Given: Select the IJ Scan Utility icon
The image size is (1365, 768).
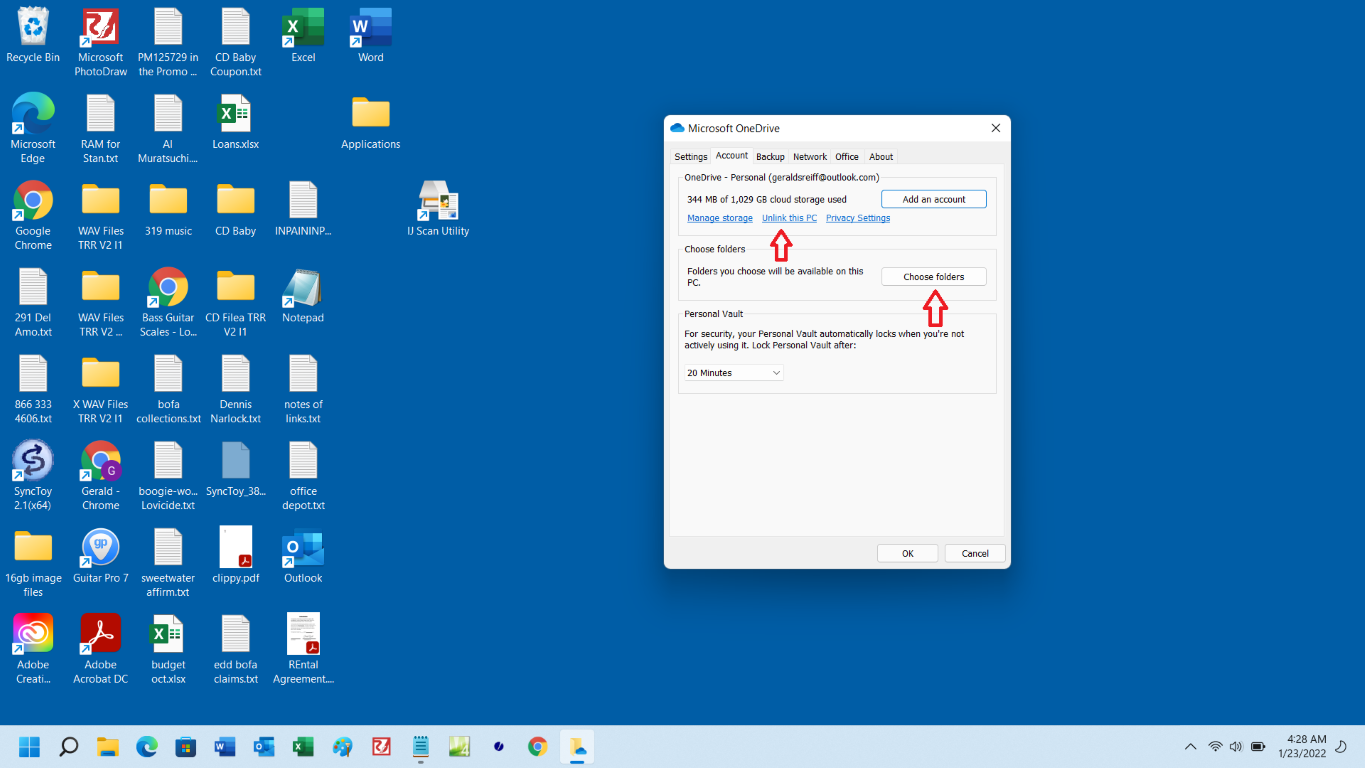Looking at the screenshot, I should pyautogui.click(x=438, y=209).
